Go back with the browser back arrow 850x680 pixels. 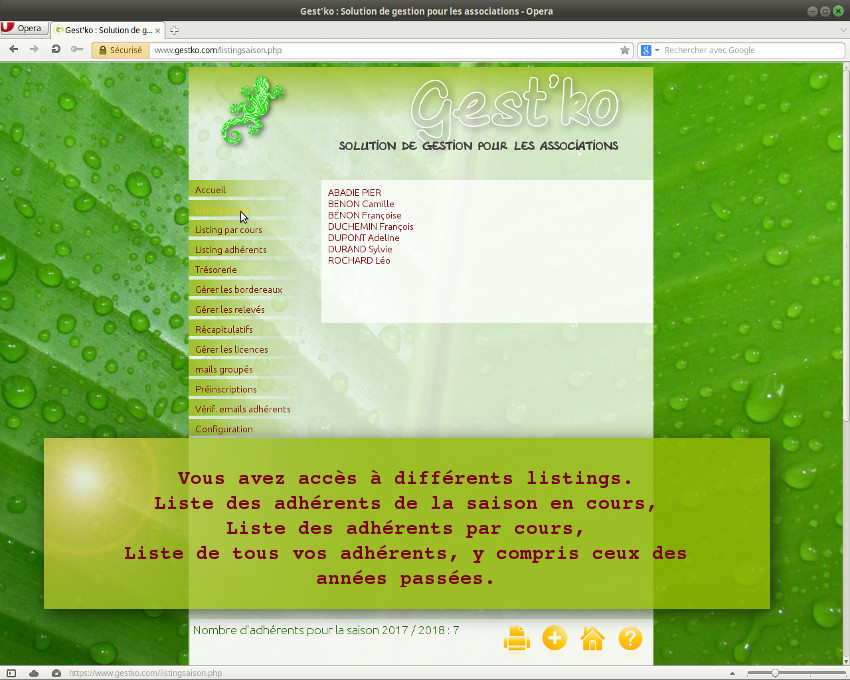point(14,49)
